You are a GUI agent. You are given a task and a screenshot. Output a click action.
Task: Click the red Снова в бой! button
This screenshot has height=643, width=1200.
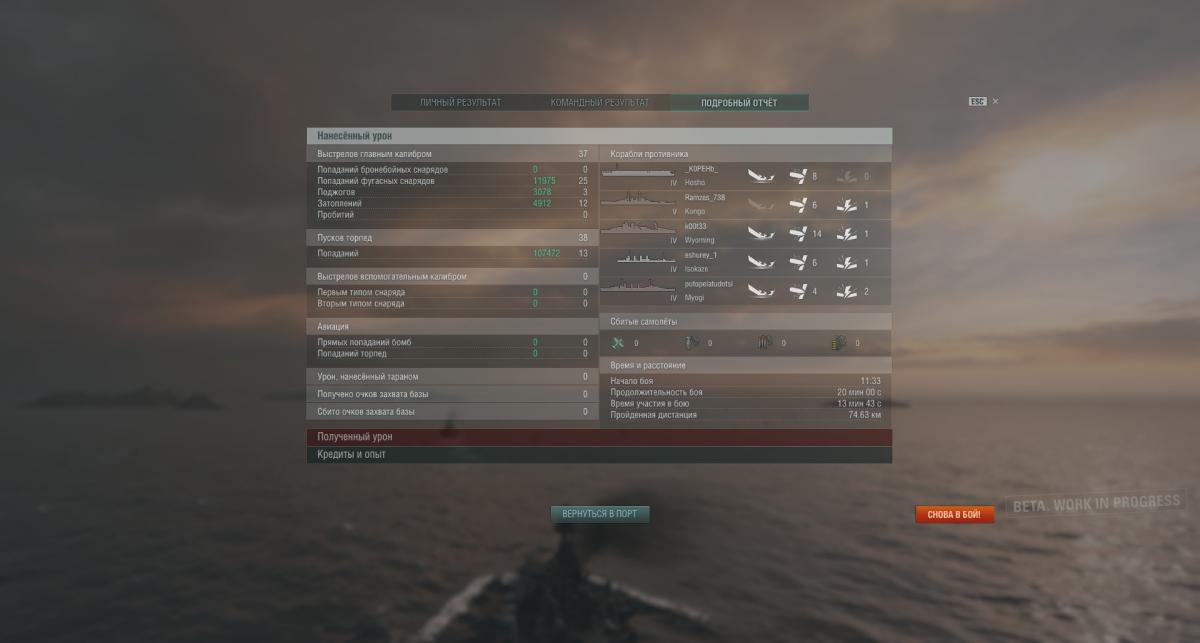(954, 515)
